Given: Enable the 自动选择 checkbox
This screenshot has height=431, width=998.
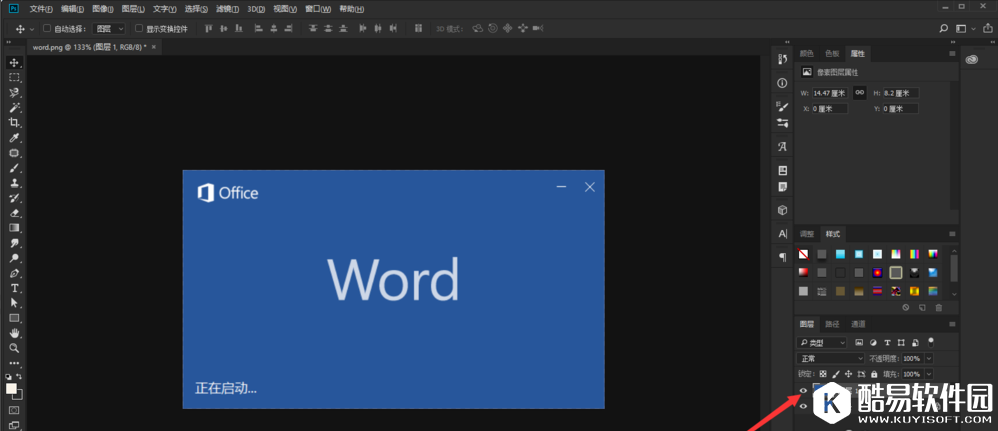Looking at the screenshot, I should click(47, 29).
